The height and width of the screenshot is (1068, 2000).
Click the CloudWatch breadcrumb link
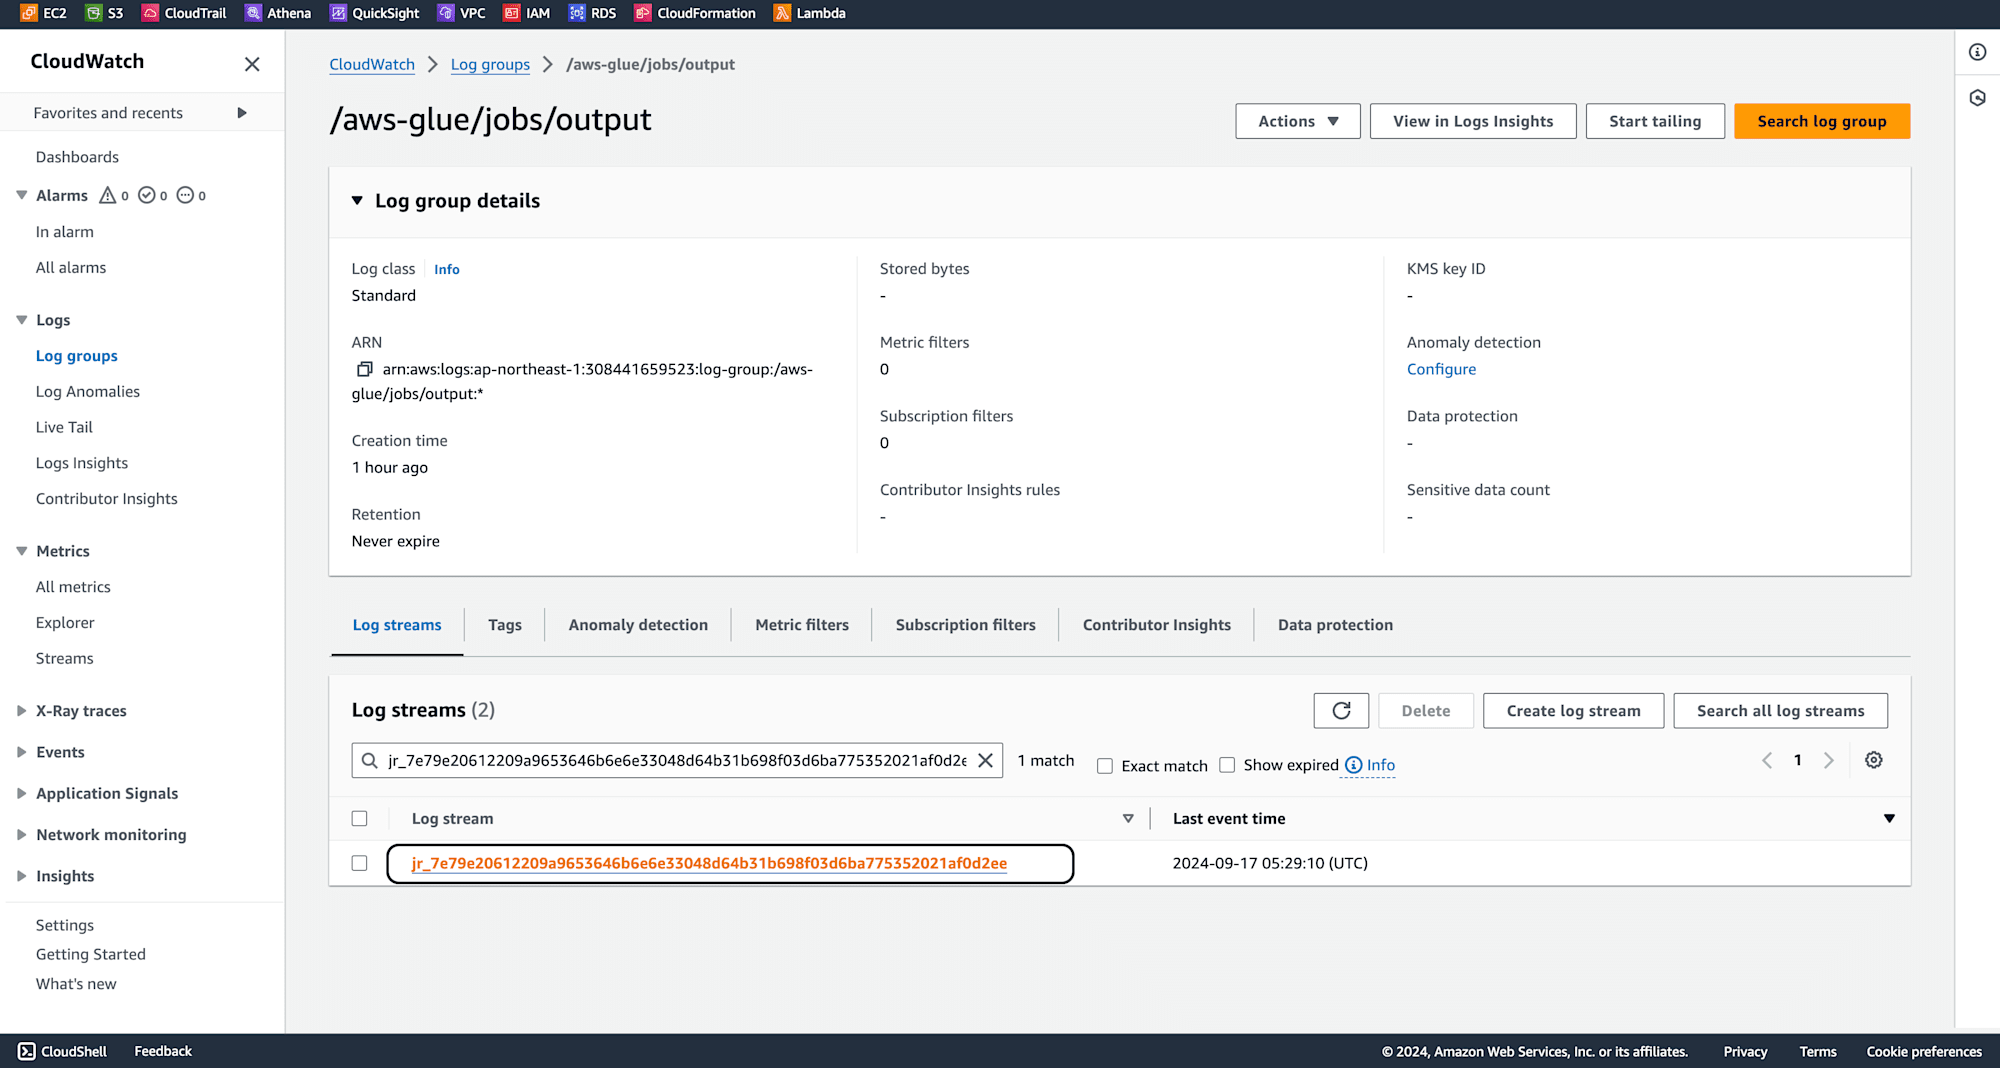coord(372,64)
